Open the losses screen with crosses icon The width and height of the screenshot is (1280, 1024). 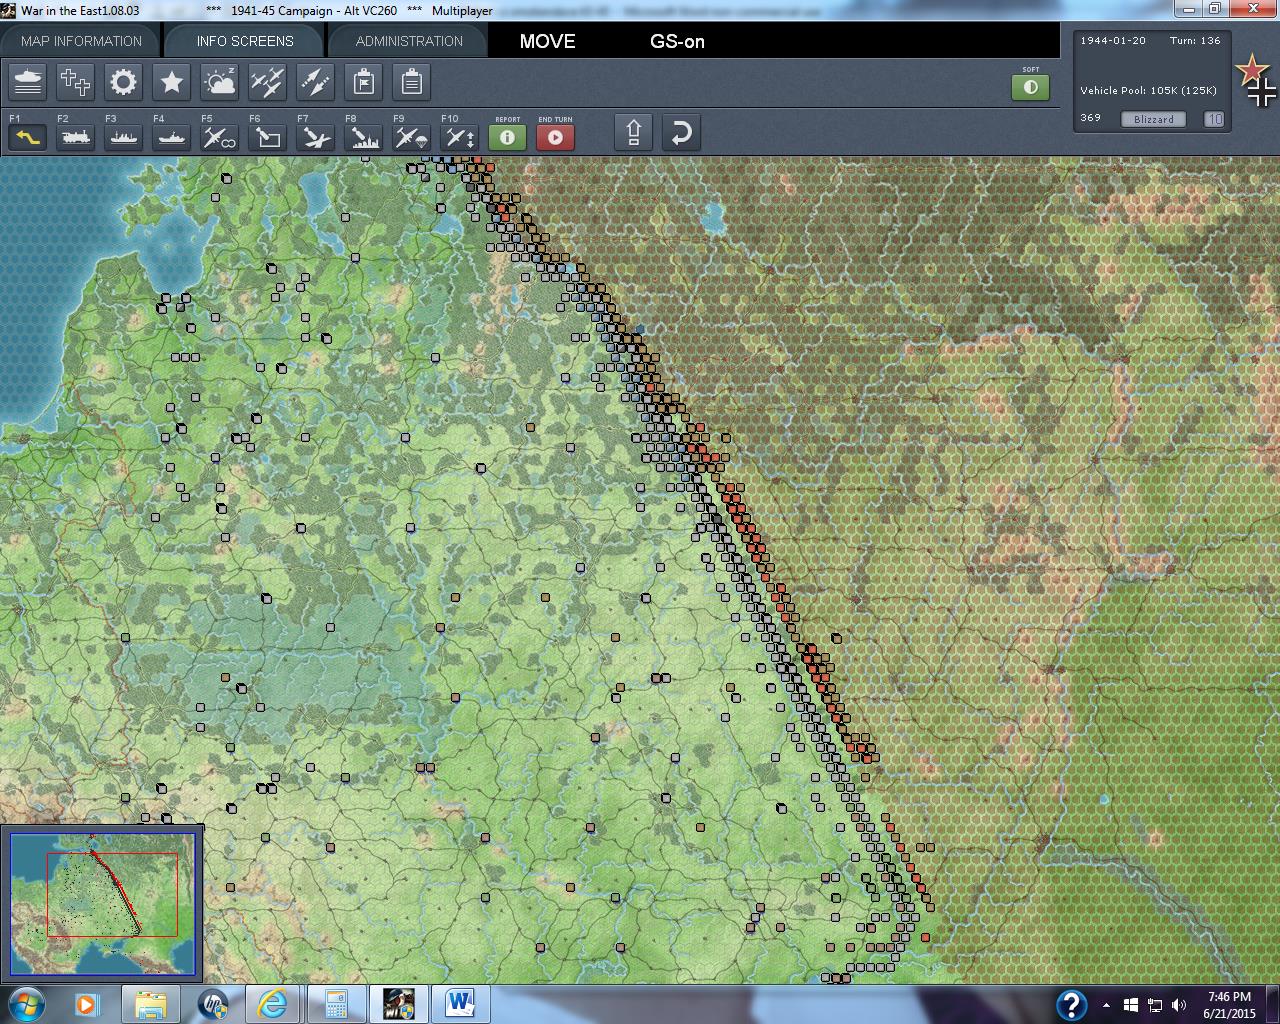(x=76, y=82)
